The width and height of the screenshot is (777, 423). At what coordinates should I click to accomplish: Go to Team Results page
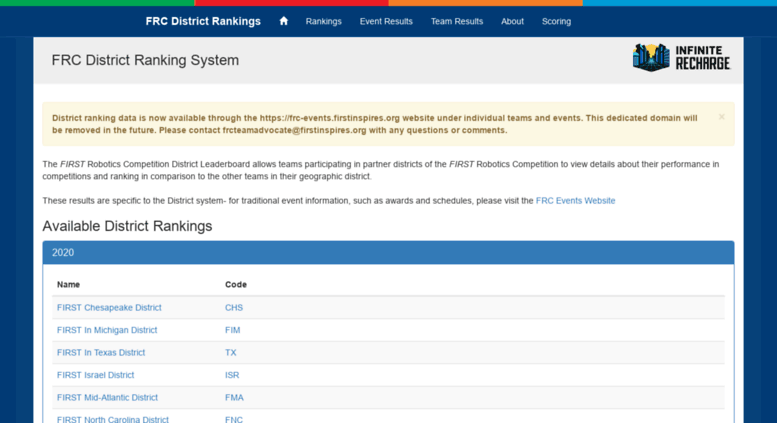pyautogui.click(x=456, y=21)
